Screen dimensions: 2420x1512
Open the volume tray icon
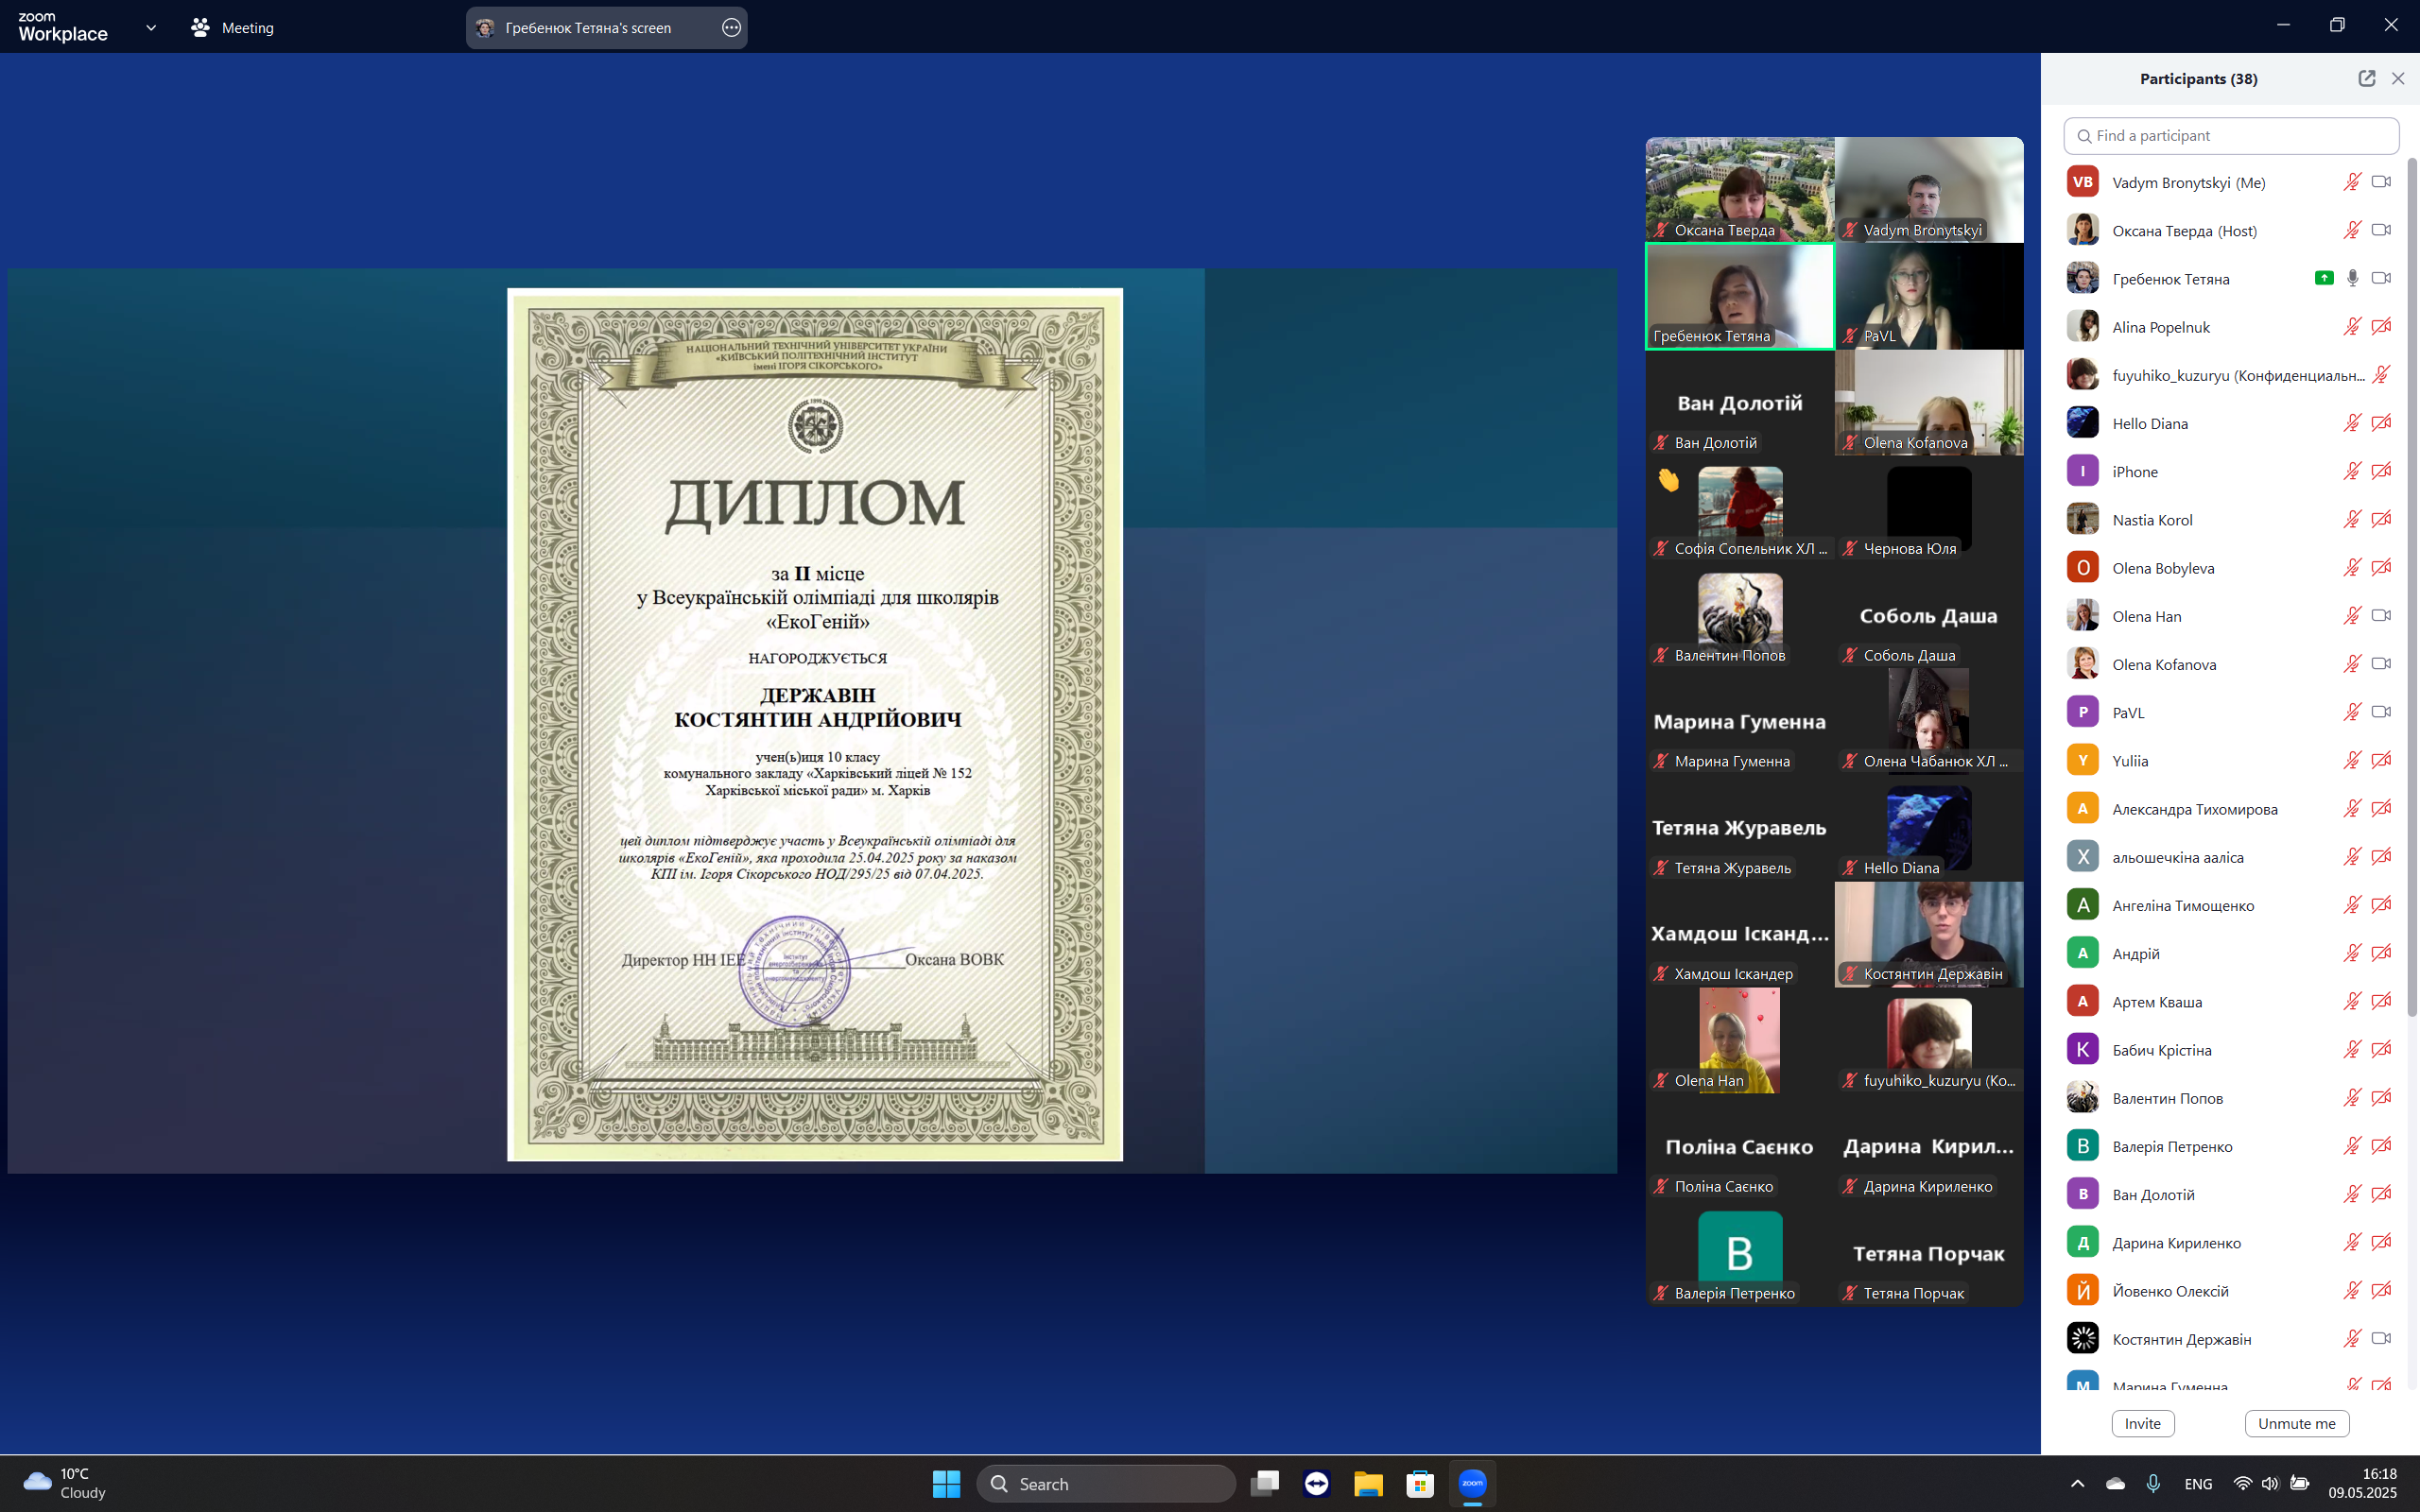(2270, 1484)
